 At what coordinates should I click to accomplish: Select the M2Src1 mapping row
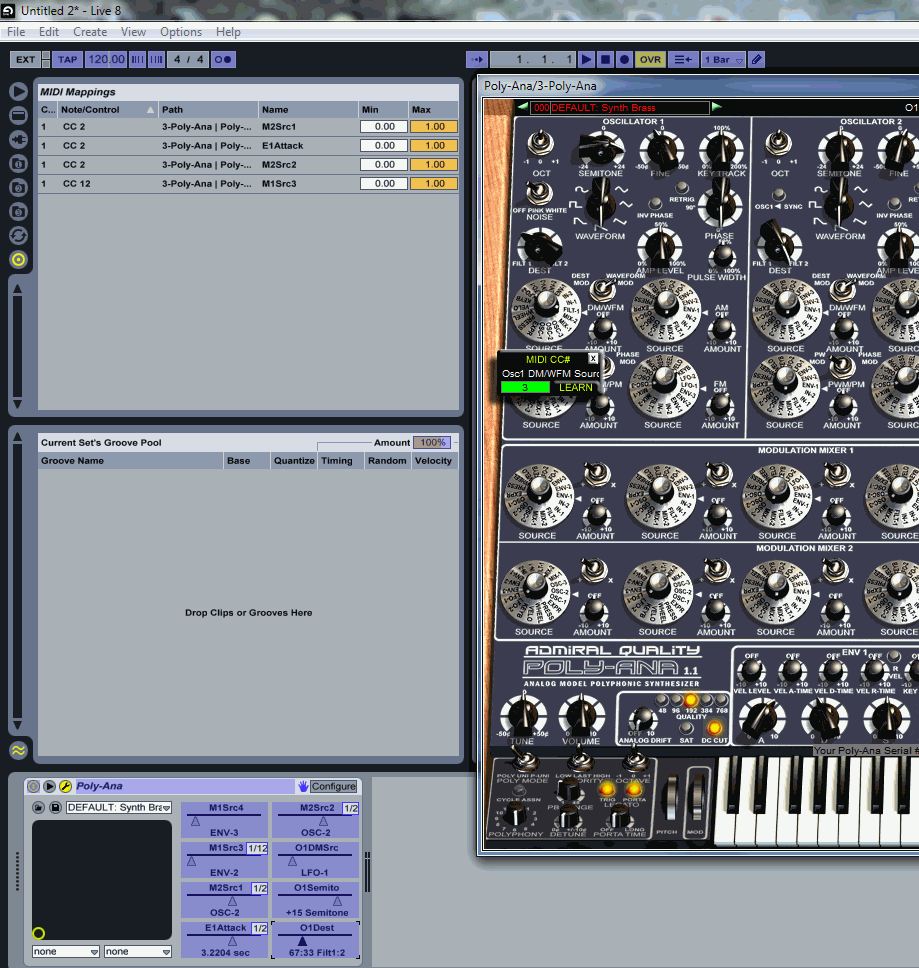point(248,127)
